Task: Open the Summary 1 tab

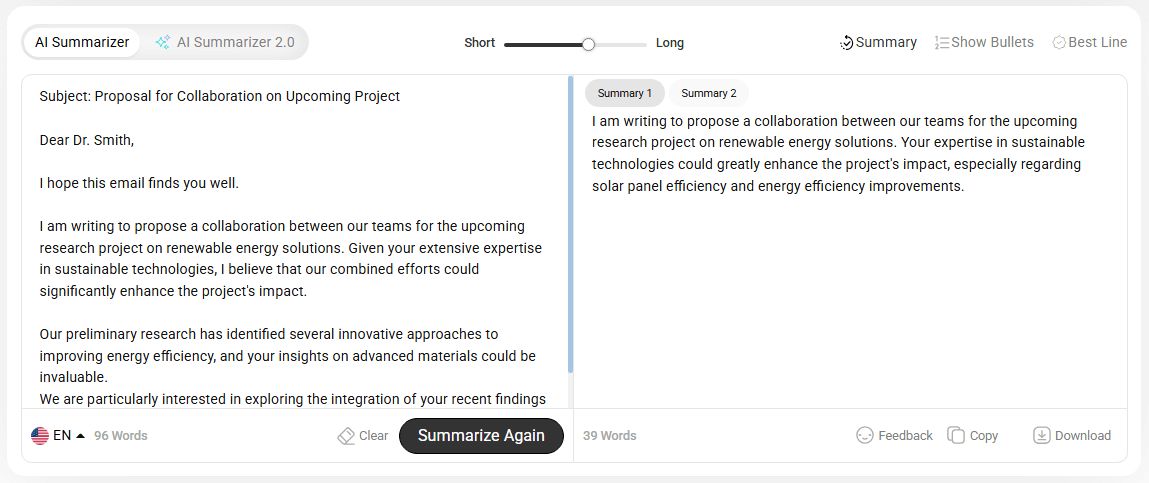Action: click(x=625, y=93)
